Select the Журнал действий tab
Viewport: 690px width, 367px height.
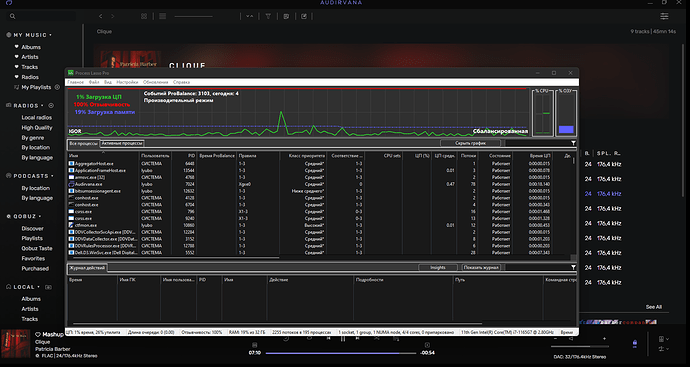87,268
